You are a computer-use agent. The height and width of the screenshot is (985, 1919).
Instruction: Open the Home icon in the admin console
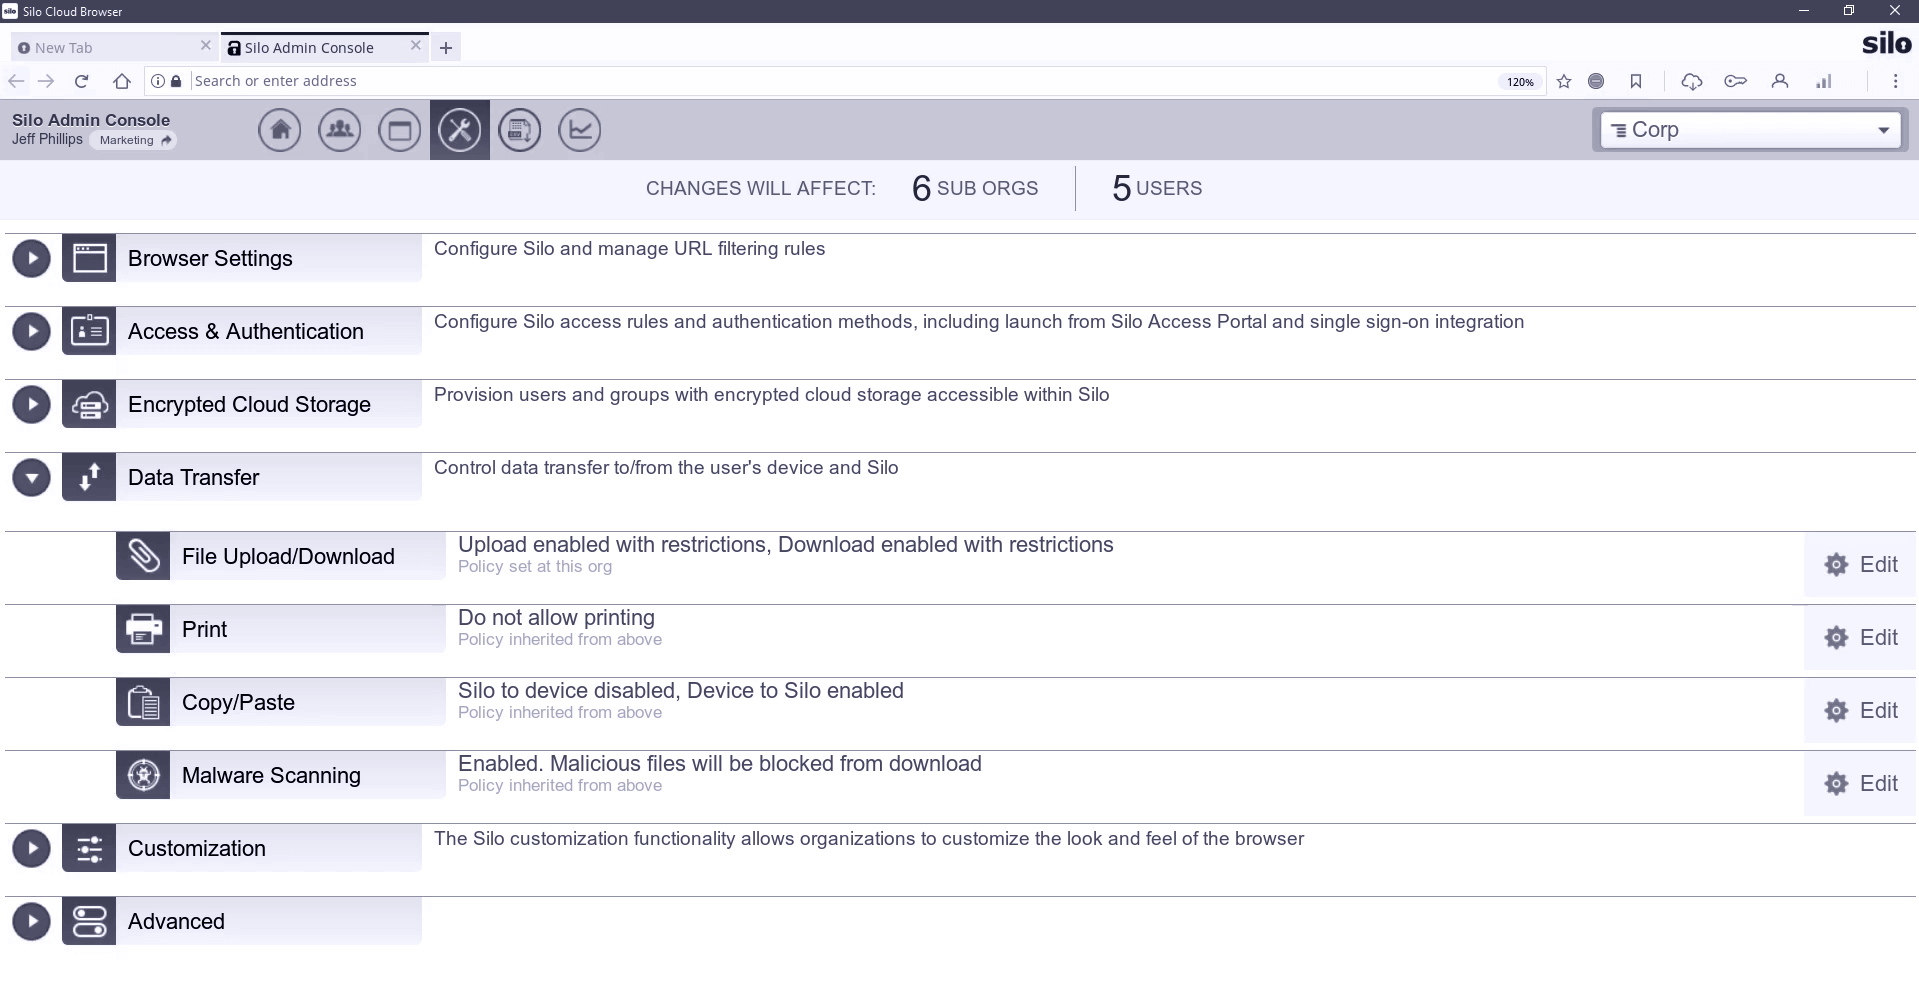coord(280,130)
